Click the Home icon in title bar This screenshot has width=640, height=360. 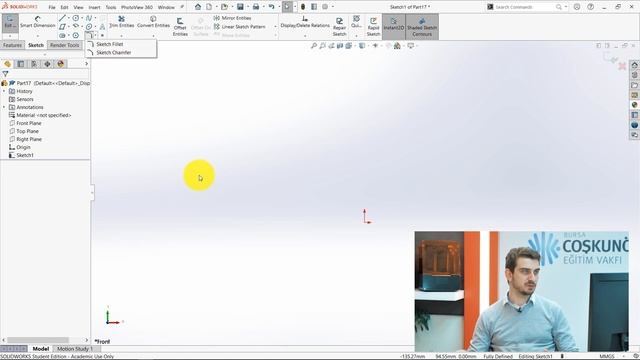tap(198, 7)
